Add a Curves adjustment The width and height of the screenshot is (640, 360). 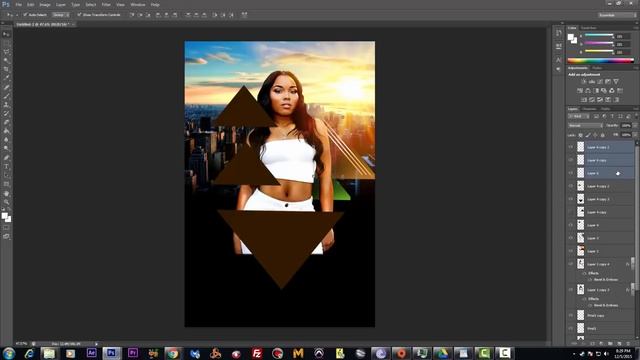click(600, 82)
